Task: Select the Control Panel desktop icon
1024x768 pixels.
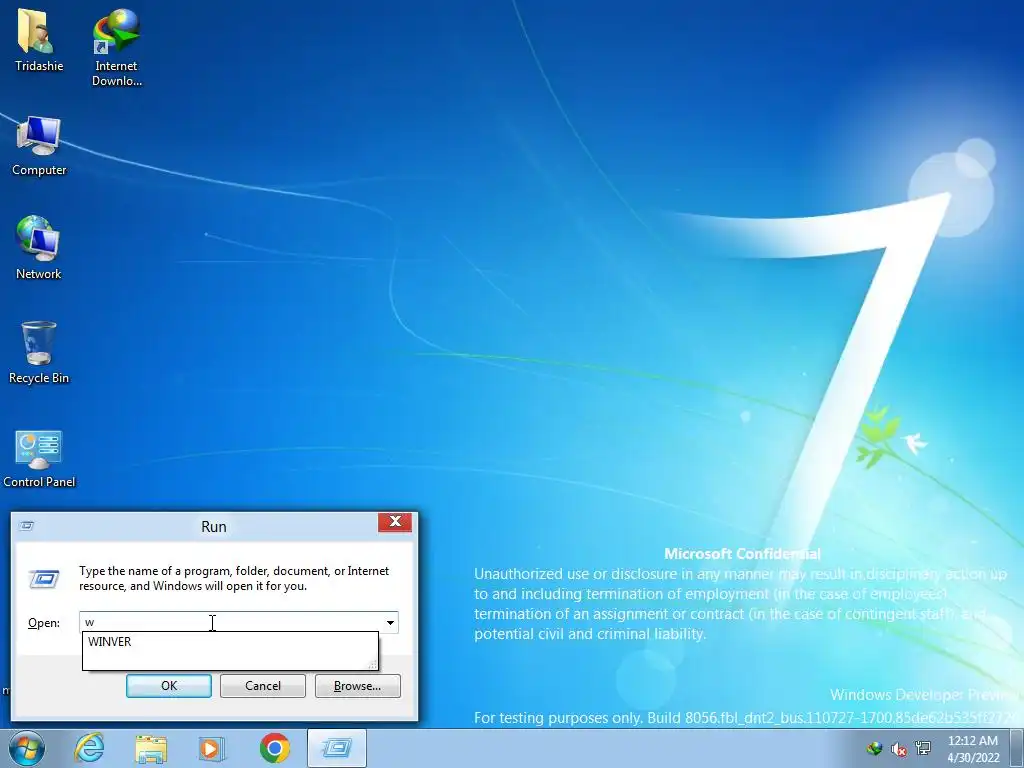Action: point(39,458)
